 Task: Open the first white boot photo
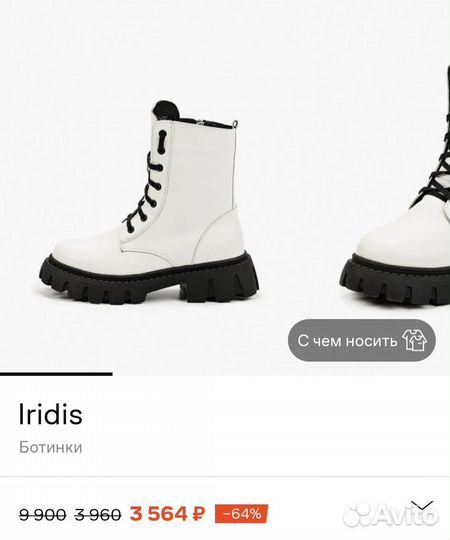pos(149,202)
